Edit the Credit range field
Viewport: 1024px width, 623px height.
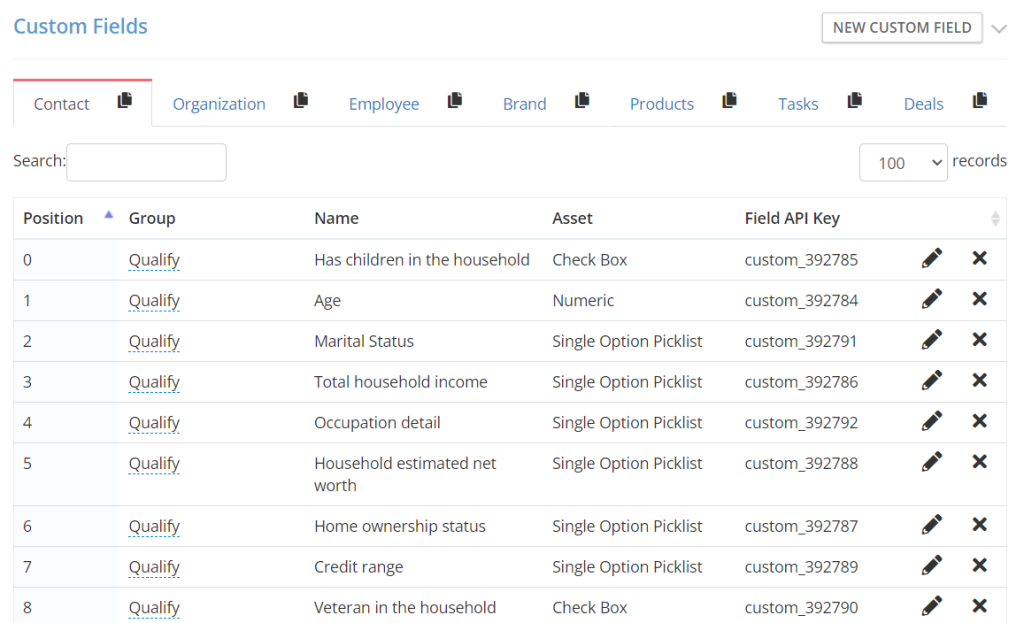pos(931,566)
